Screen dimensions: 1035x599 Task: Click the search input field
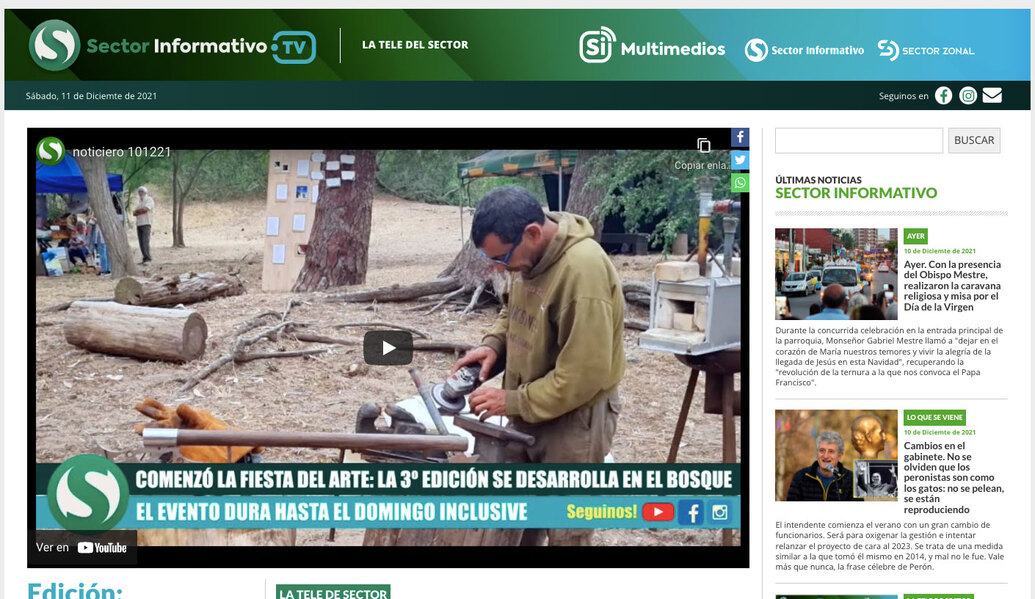click(858, 140)
